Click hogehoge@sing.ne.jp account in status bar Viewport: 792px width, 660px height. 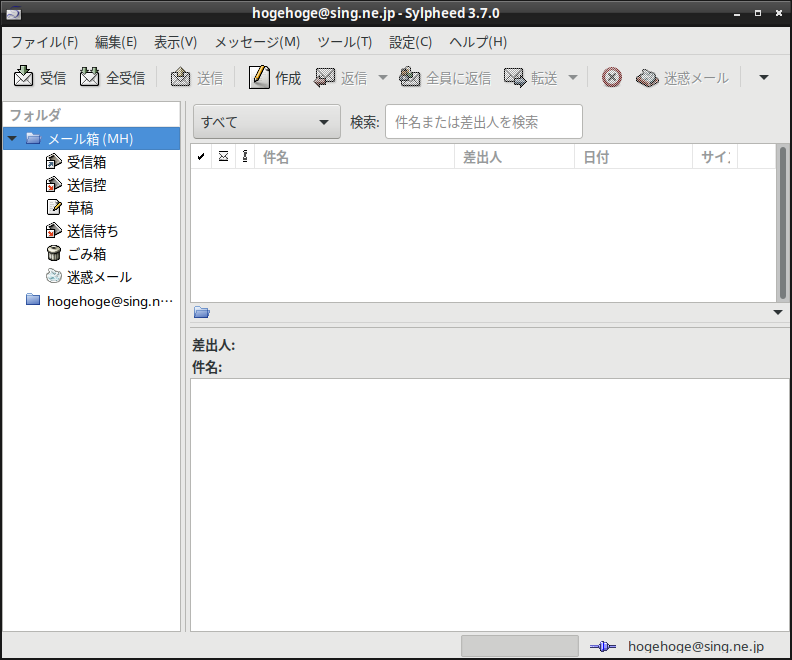[696, 646]
